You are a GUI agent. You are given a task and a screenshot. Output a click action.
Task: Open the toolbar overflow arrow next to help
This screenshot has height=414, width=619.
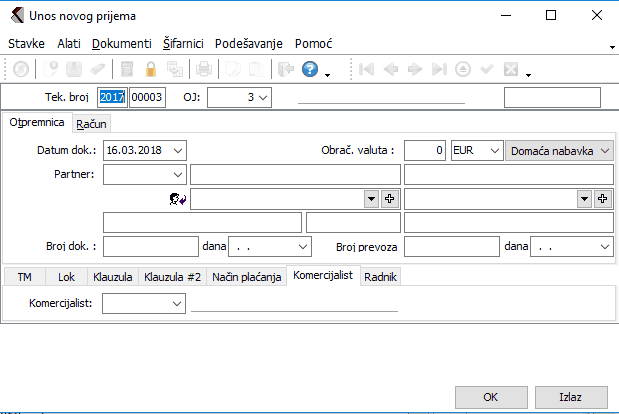point(327,74)
